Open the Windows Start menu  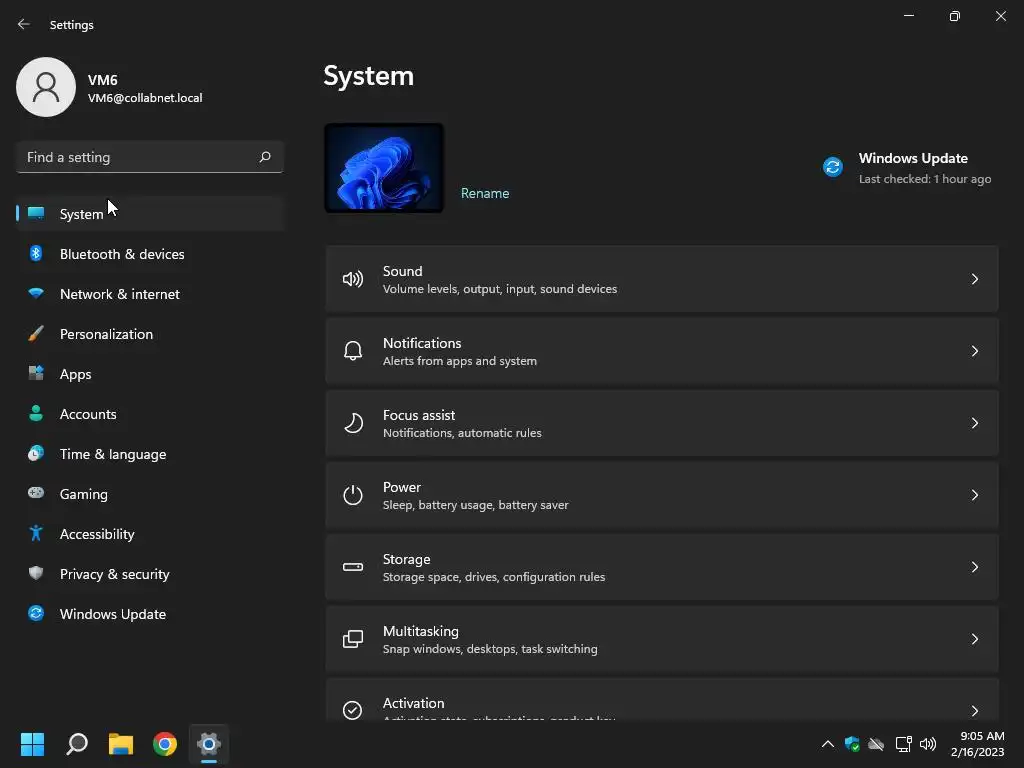[32, 744]
